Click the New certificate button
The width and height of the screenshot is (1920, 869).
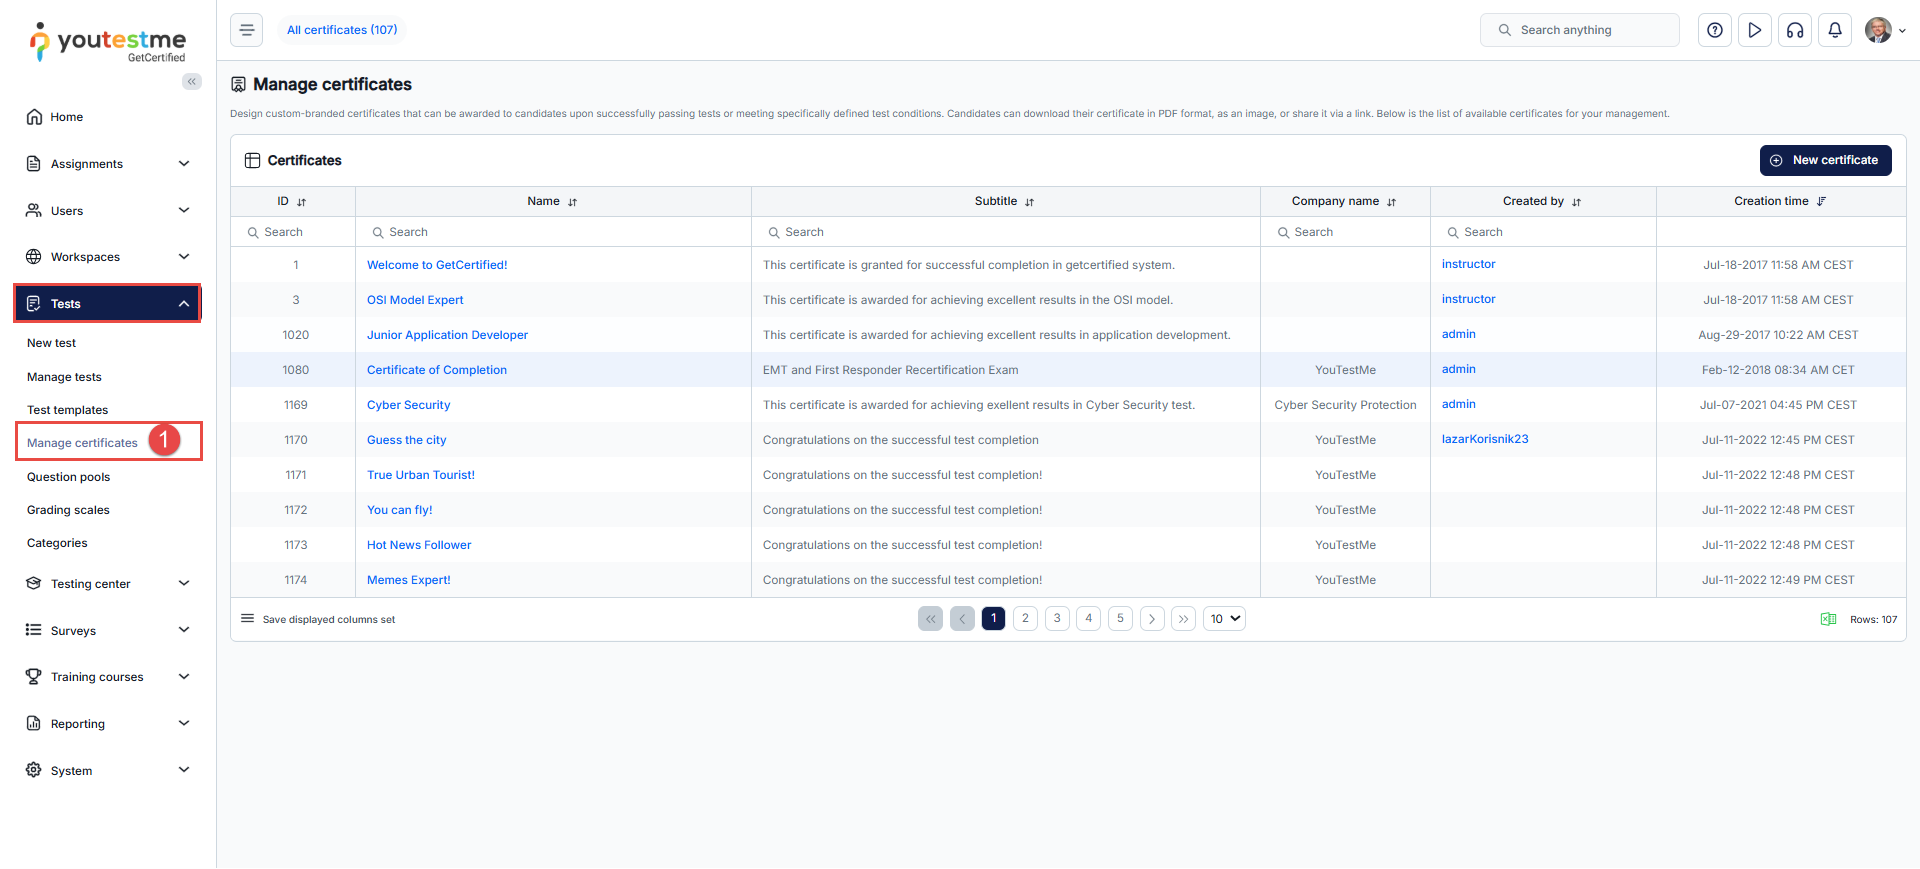[1825, 160]
